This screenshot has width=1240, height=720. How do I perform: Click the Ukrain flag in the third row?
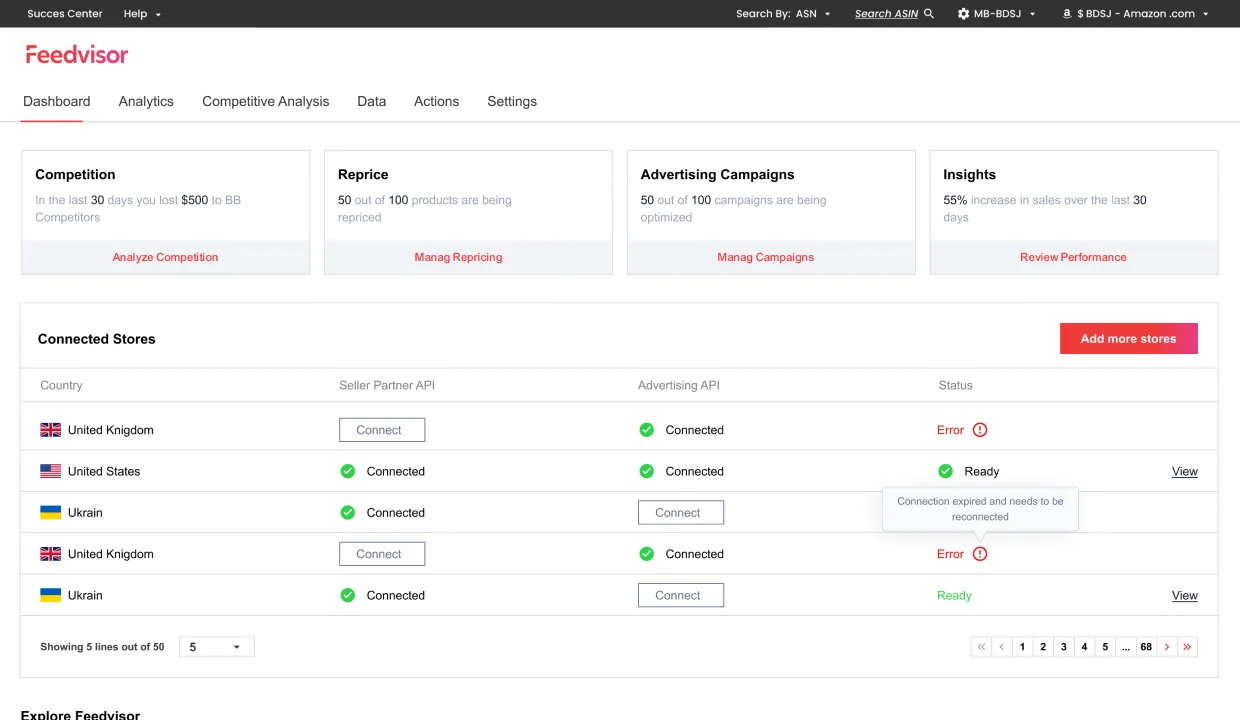[x=50, y=512]
